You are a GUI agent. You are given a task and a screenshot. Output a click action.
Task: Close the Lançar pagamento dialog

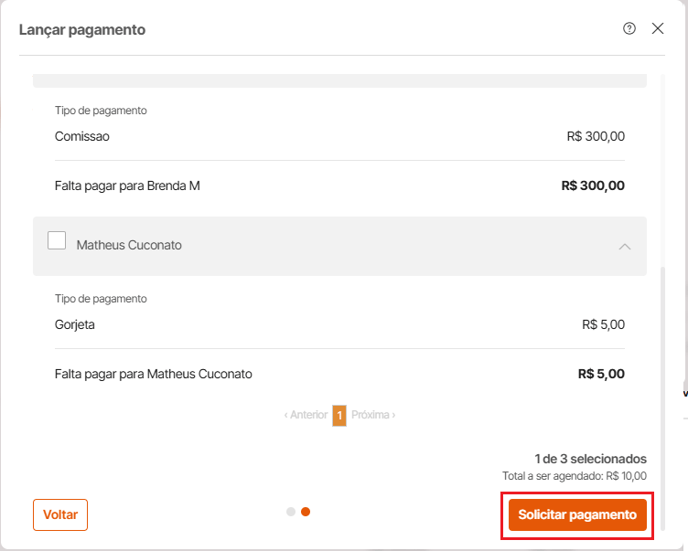pyautogui.click(x=657, y=29)
